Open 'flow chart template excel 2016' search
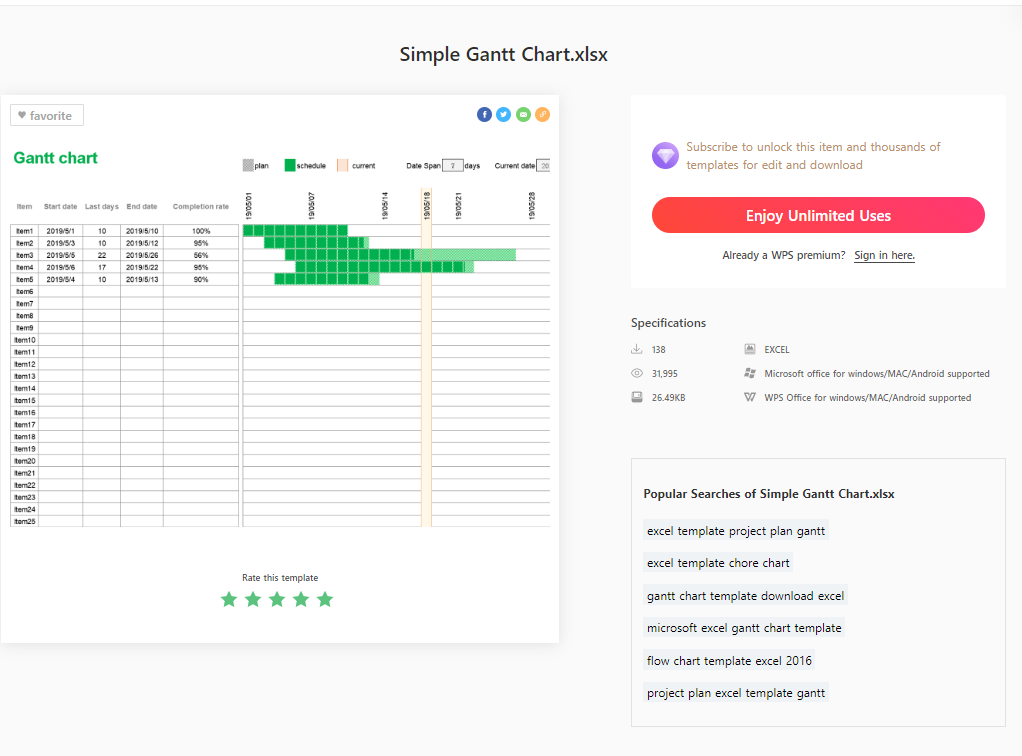Viewport: 1022px width, 756px height. point(728,660)
